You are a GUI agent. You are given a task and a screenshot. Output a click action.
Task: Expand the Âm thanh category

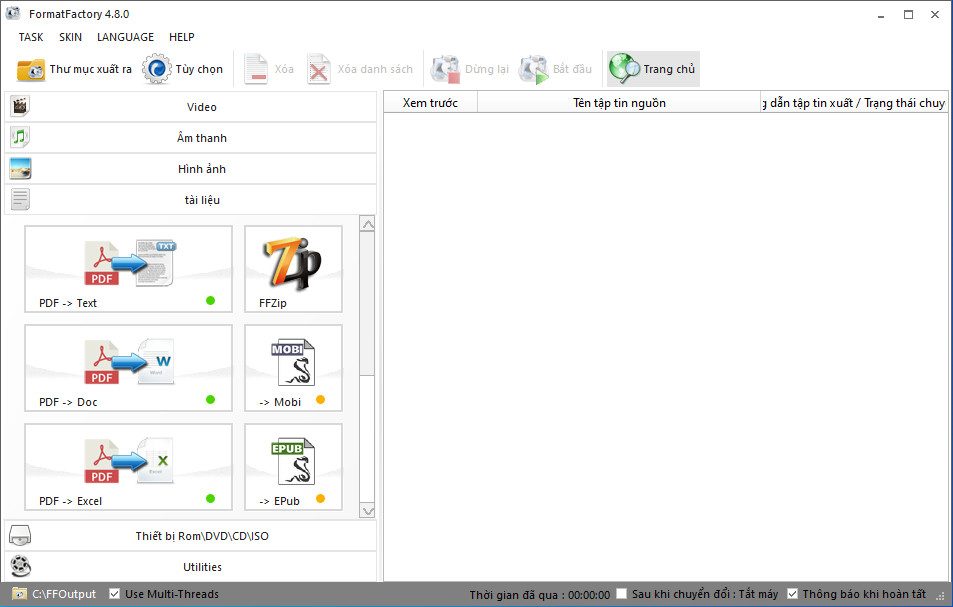point(190,138)
